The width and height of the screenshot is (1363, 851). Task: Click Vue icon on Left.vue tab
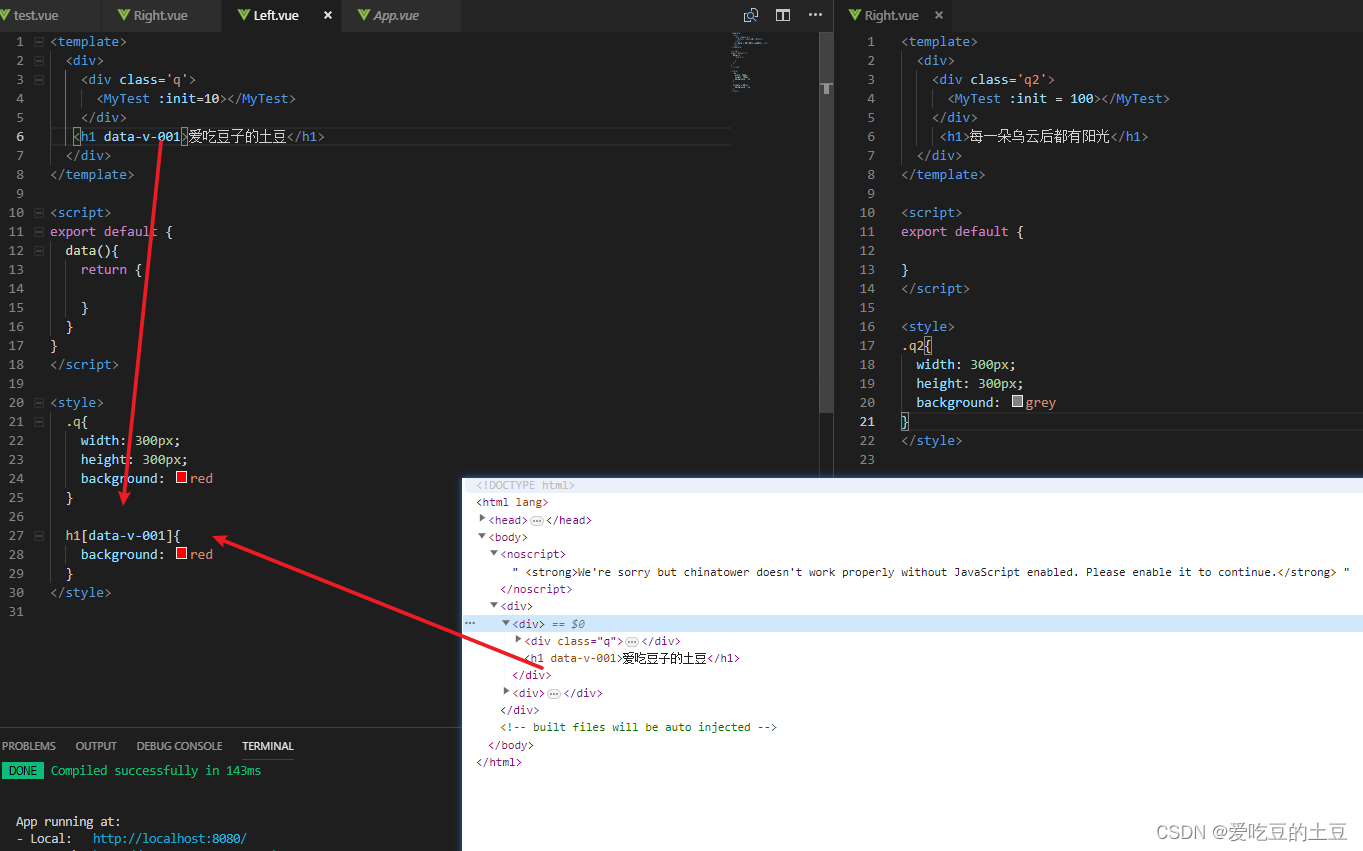pos(245,15)
